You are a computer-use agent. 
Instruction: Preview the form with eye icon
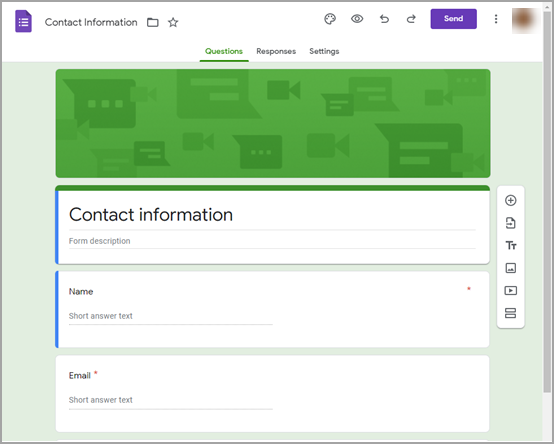[357, 19]
